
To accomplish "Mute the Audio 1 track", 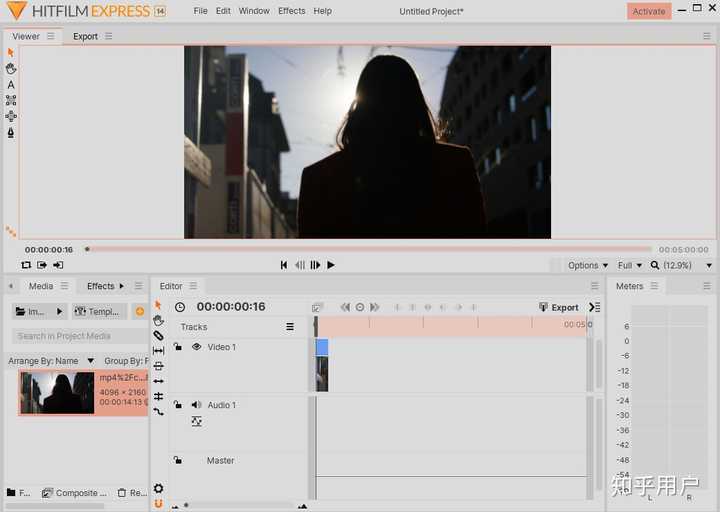I will point(196,405).
